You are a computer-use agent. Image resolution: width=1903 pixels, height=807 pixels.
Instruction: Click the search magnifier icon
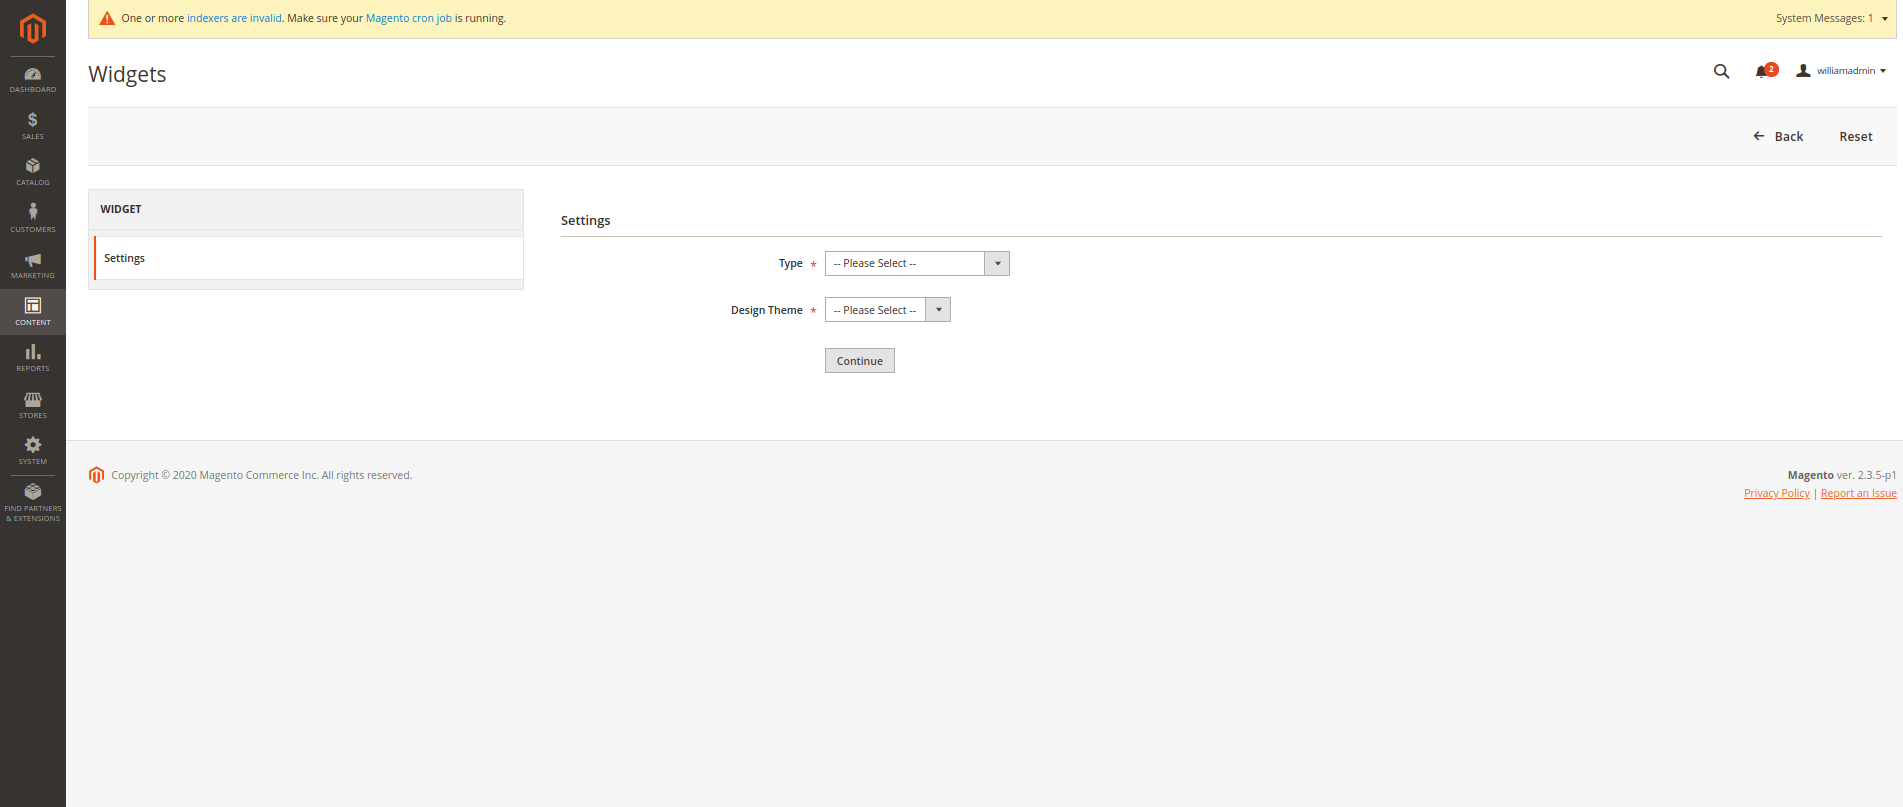coord(1721,71)
